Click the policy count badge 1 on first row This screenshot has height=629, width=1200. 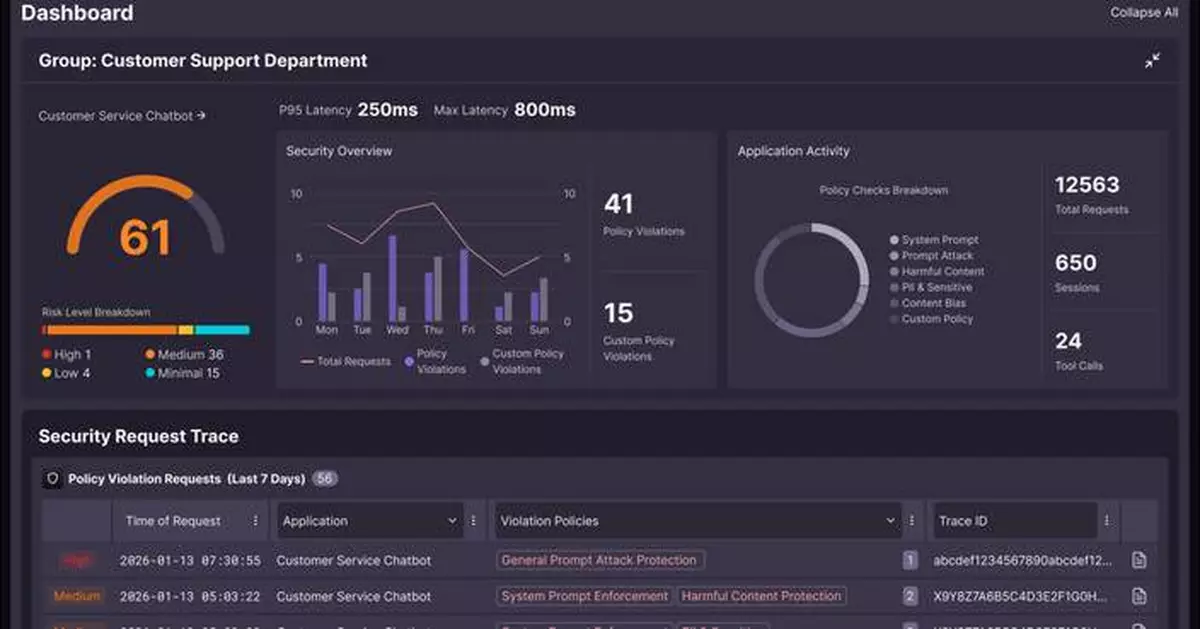(910, 560)
